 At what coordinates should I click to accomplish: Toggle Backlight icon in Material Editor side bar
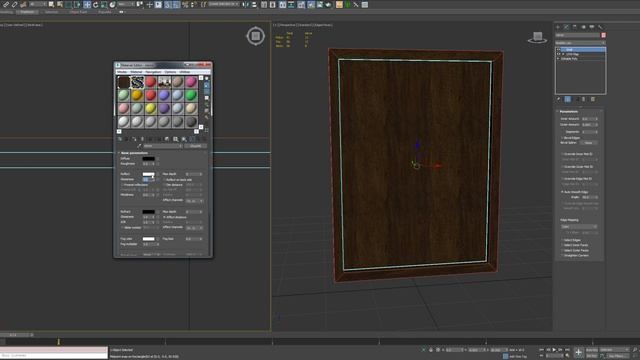point(207,85)
